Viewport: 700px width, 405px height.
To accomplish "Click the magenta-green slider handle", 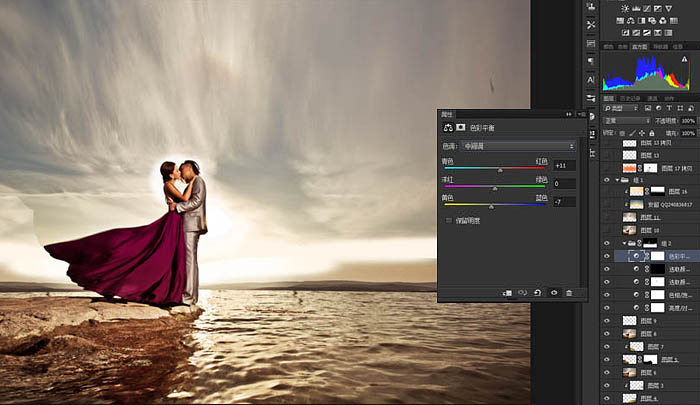I will point(495,188).
